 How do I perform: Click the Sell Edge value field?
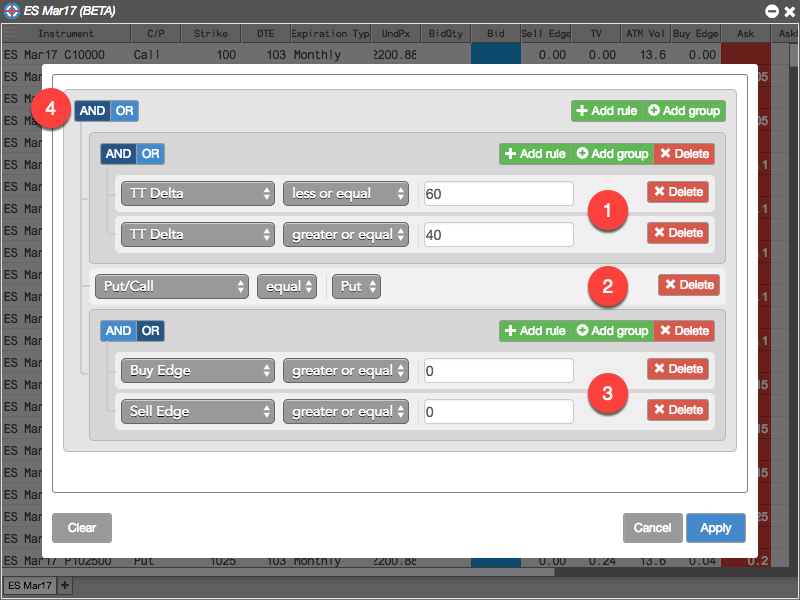tap(498, 412)
